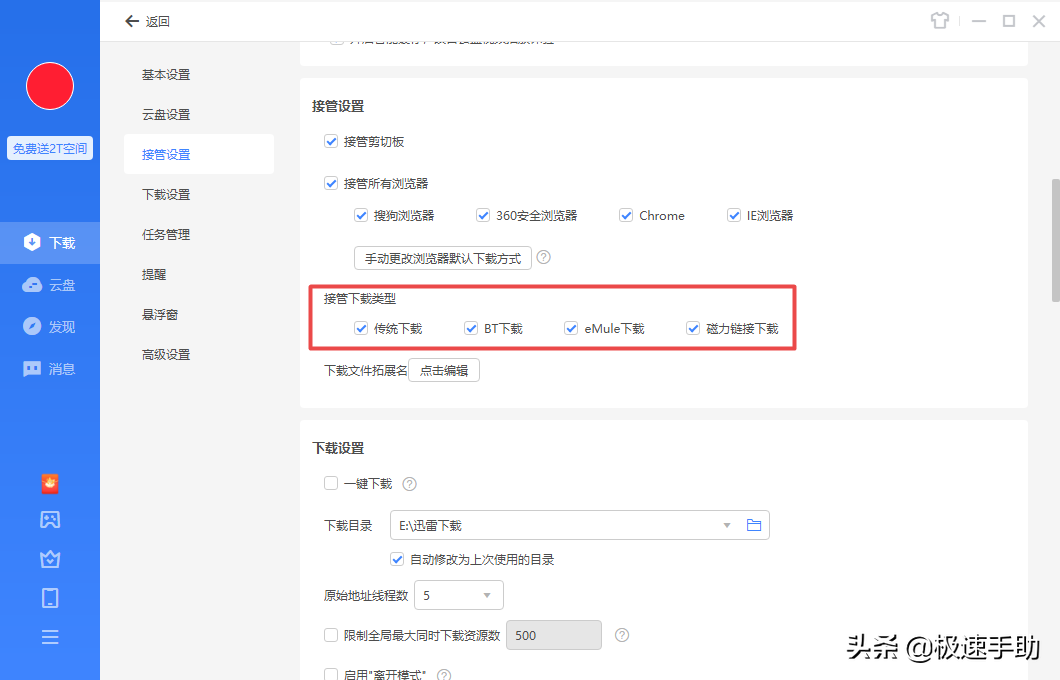The width and height of the screenshot is (1060, 680).
Task: Open the 下载目录 path dropdown
Action: [x=726, y=524]
